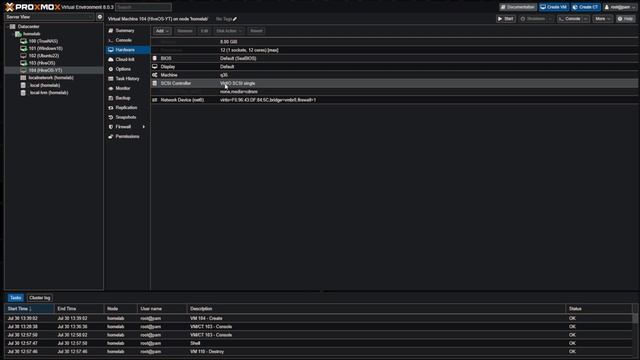Viewport: 640px width, 360px height.
Task: Select the Hardware section
Action: 127,50
